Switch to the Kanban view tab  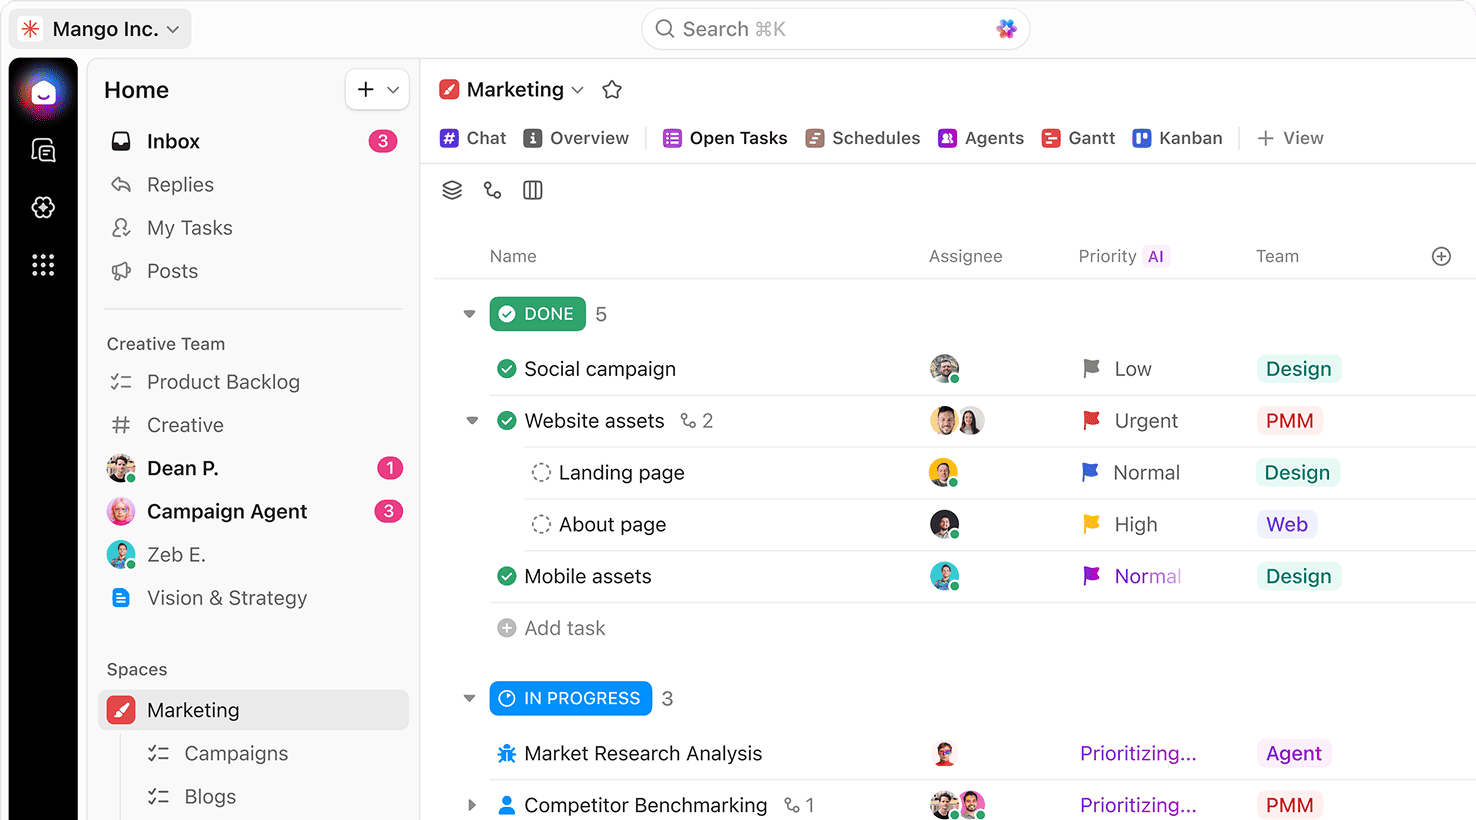pyautogui.click(x=1177, y=138)
